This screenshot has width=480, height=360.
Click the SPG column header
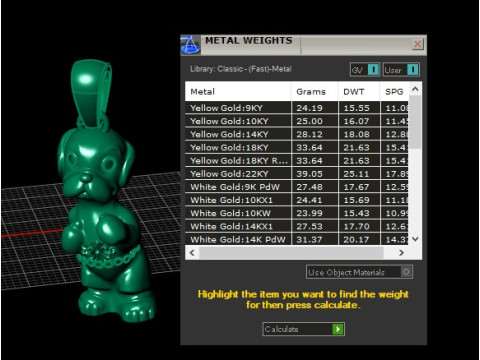click(x=394, y=92)
